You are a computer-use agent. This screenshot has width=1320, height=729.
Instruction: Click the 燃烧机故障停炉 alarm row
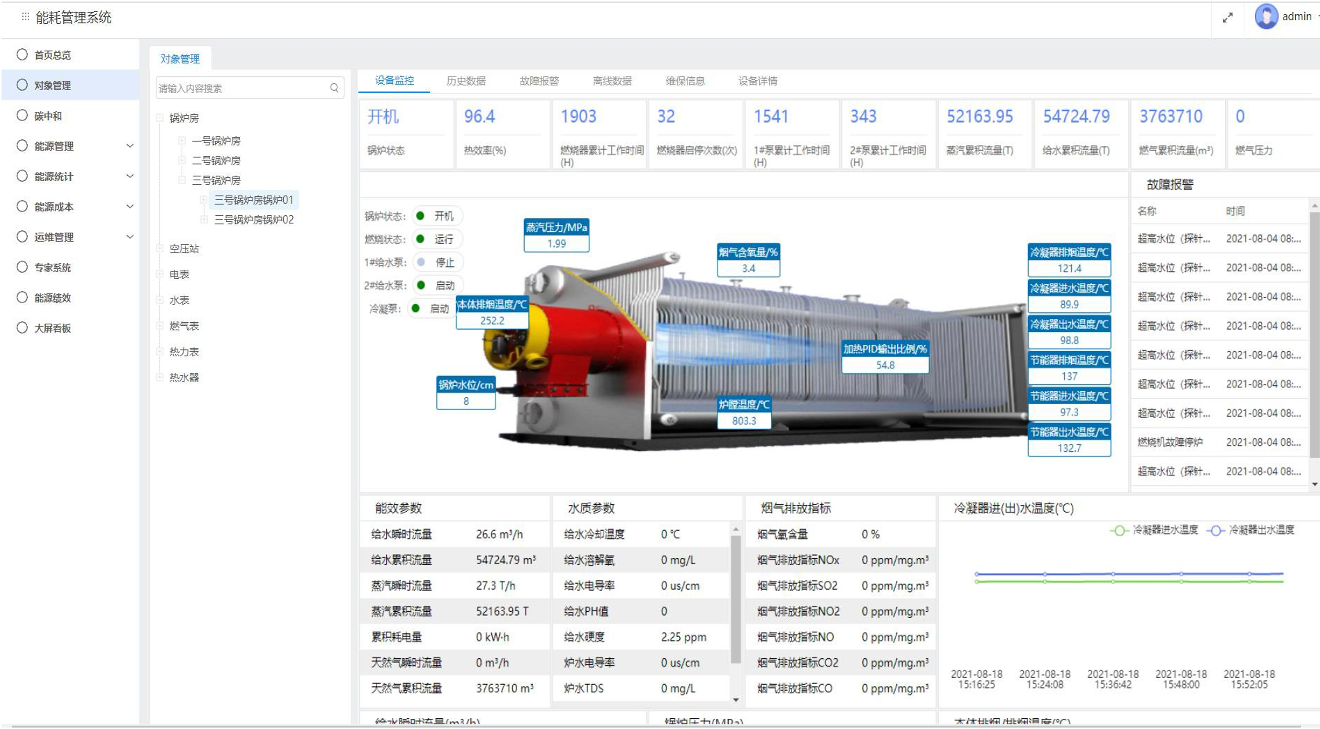(x=1218, y=442)
